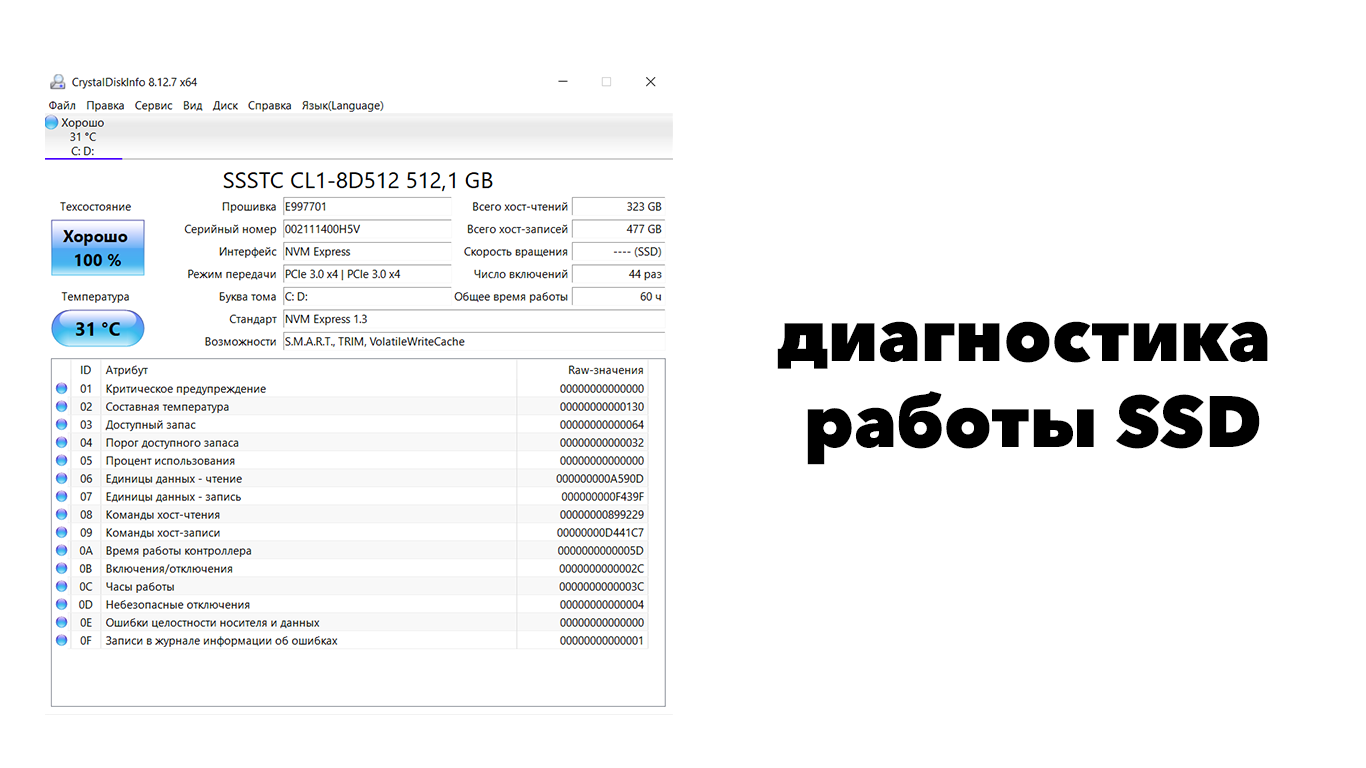Viewport: 1366px width, 768px height.
Task: Click the rotation speed value ---- (SSD)
Action: [618, 252]
